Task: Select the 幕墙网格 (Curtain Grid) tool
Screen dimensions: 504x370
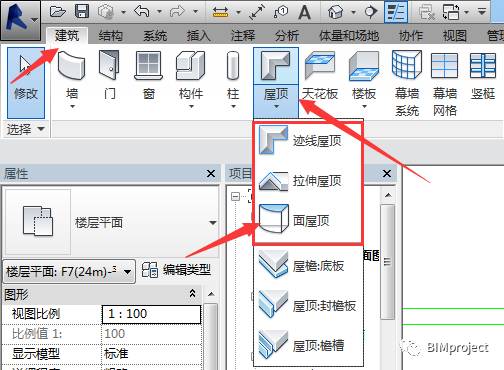Action: 445,83
